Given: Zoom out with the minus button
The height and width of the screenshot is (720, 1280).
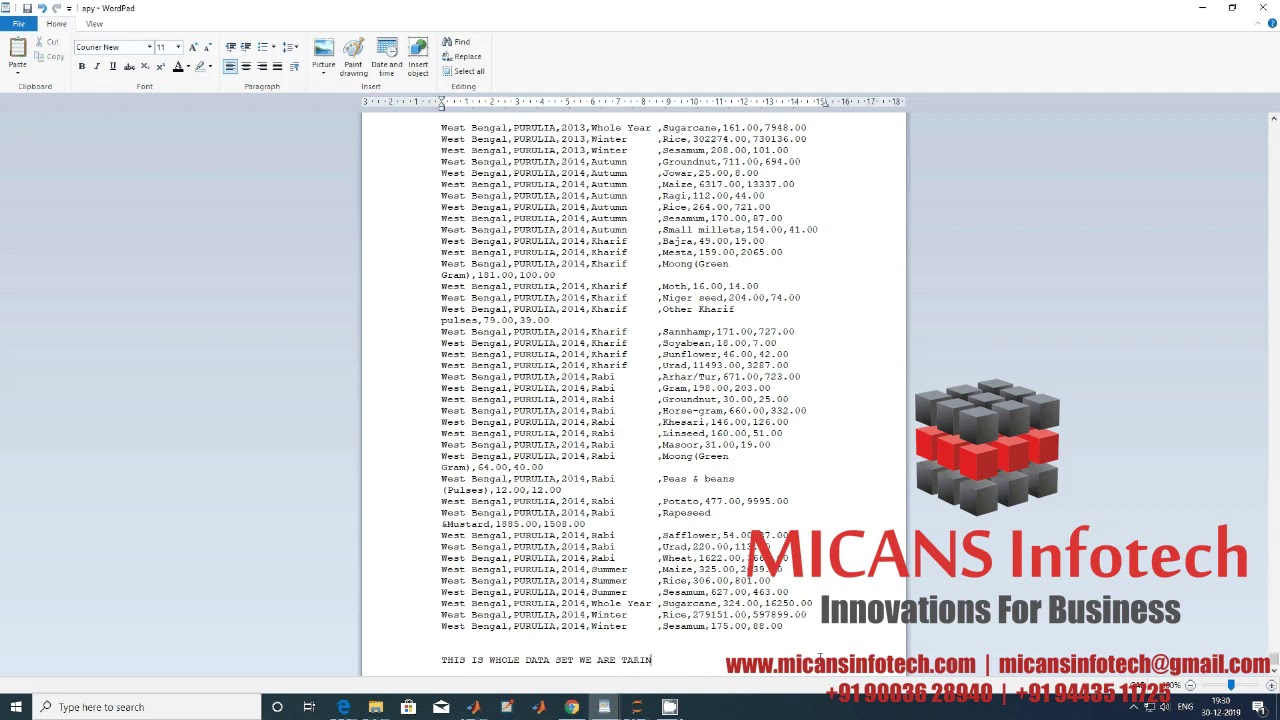Looking at the screenshot, I should pos(1190,686).
